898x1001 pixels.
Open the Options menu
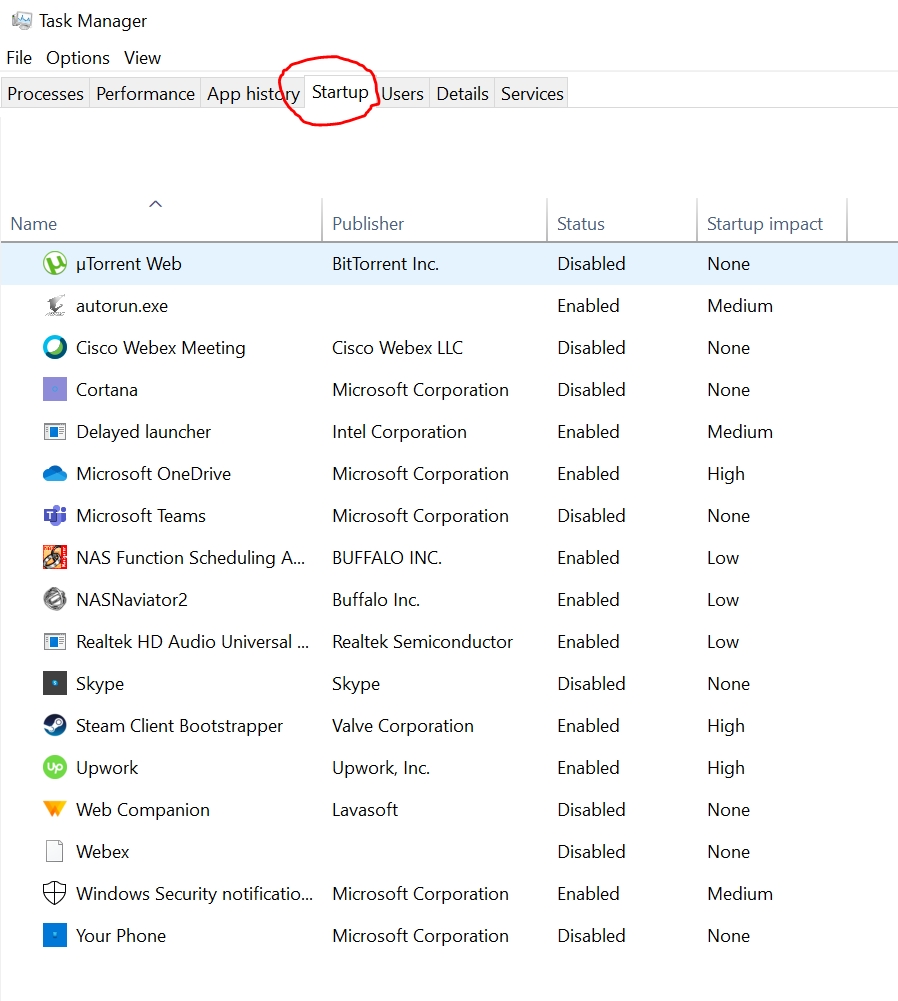[x=78, y=58]
